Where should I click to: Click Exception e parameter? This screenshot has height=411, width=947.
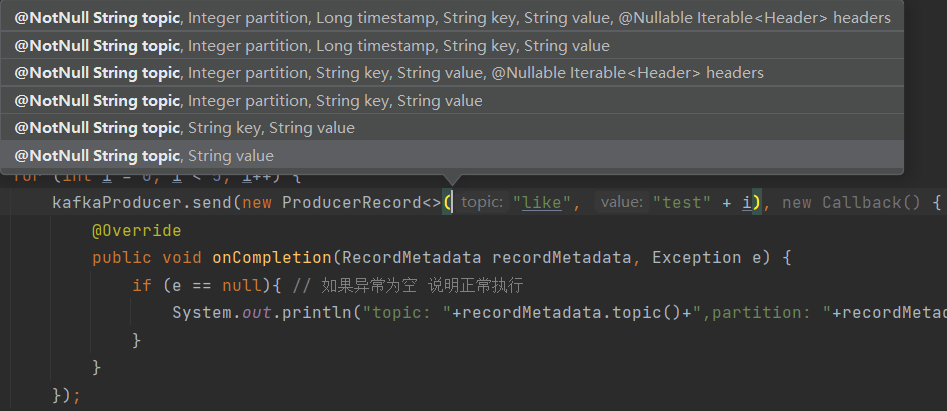tap(707, 258)
